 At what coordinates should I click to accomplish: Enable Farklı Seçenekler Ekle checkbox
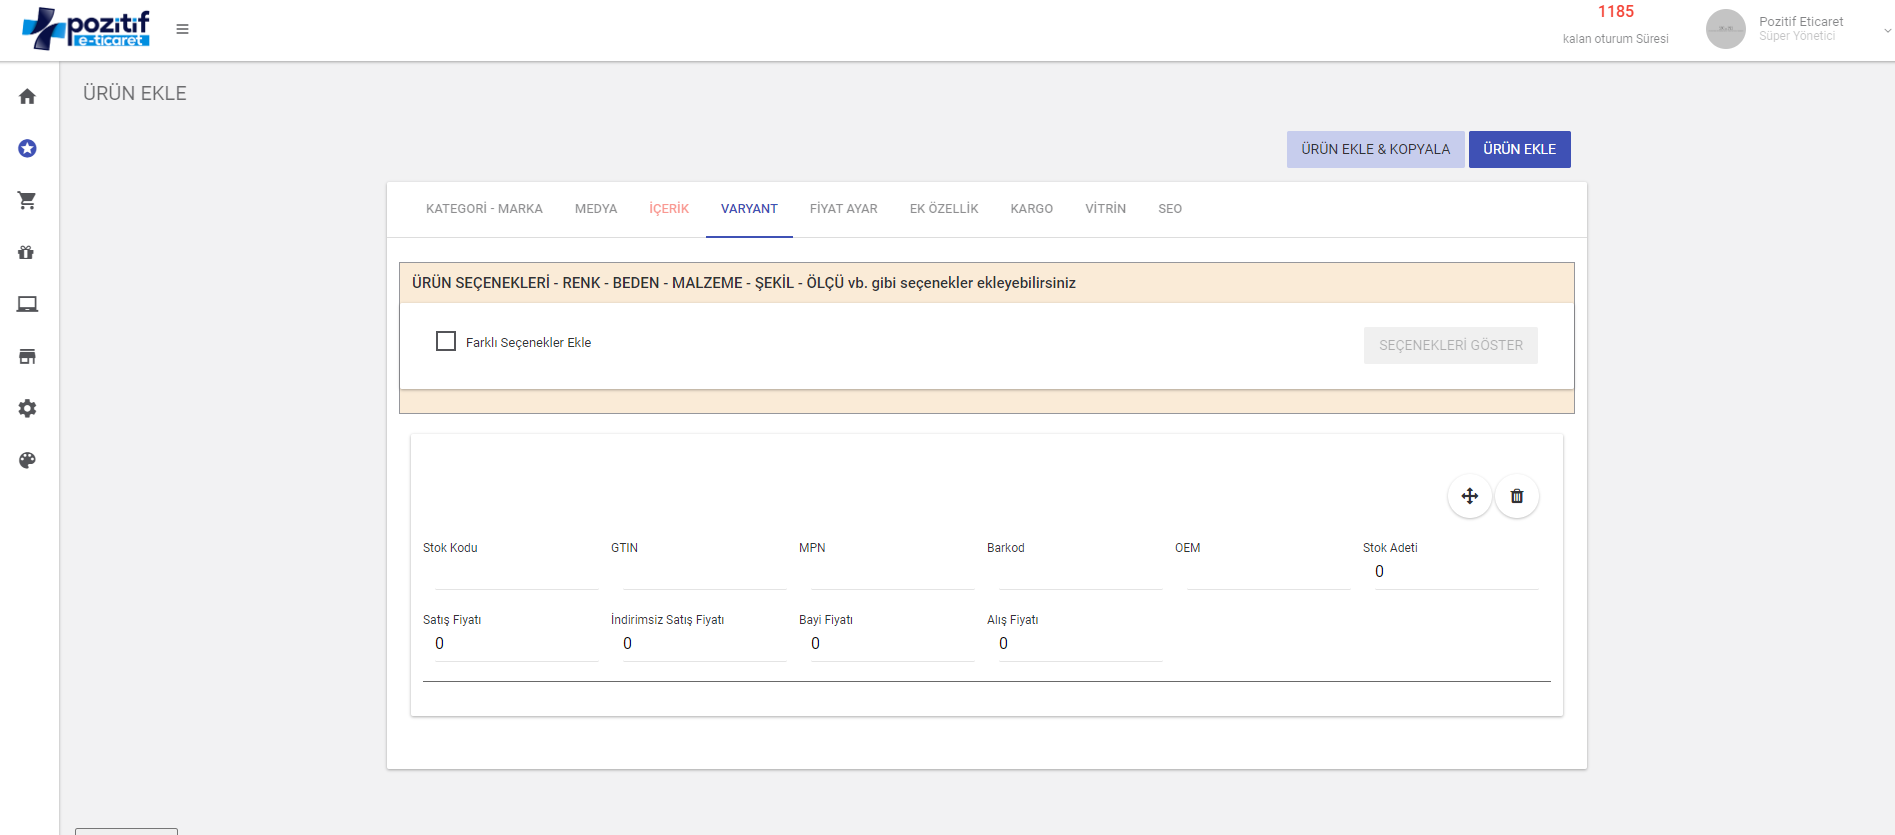pos(446,342)
